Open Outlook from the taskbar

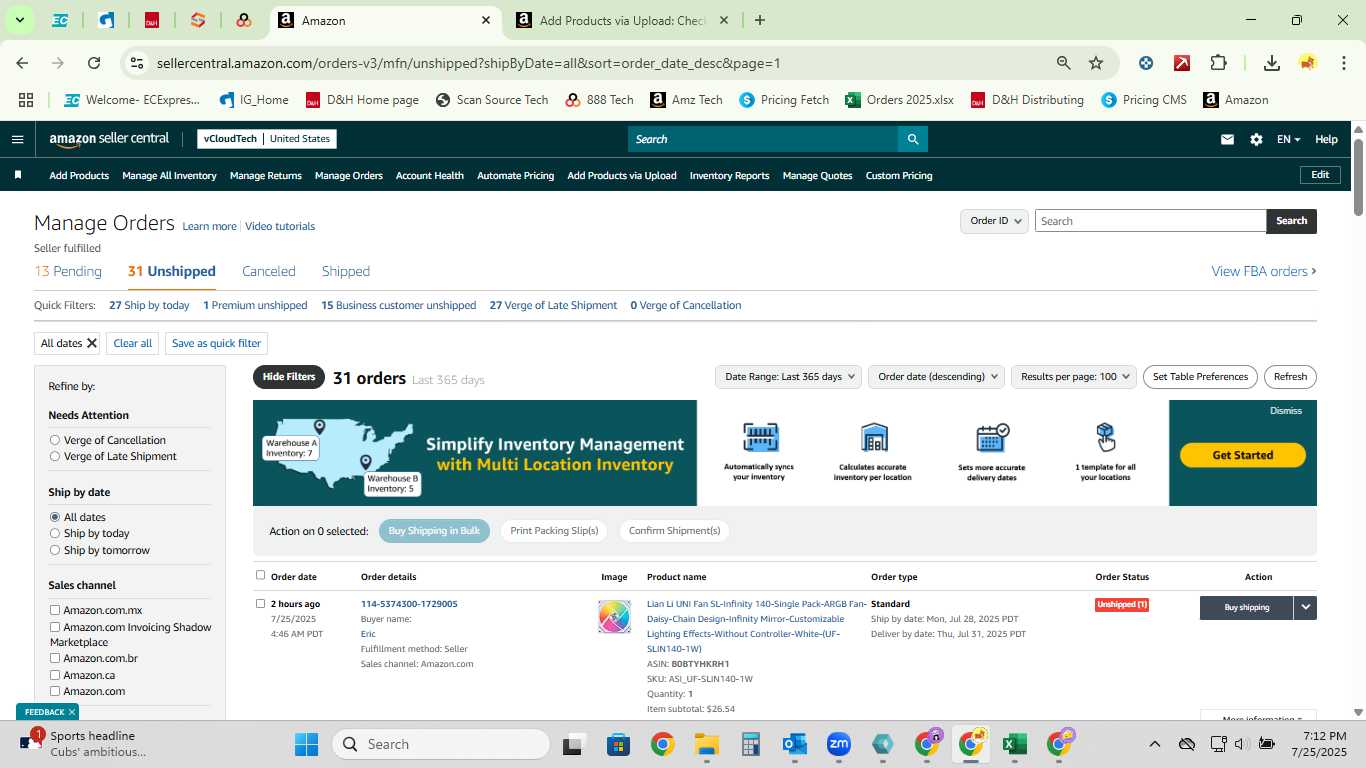point(795,744)
